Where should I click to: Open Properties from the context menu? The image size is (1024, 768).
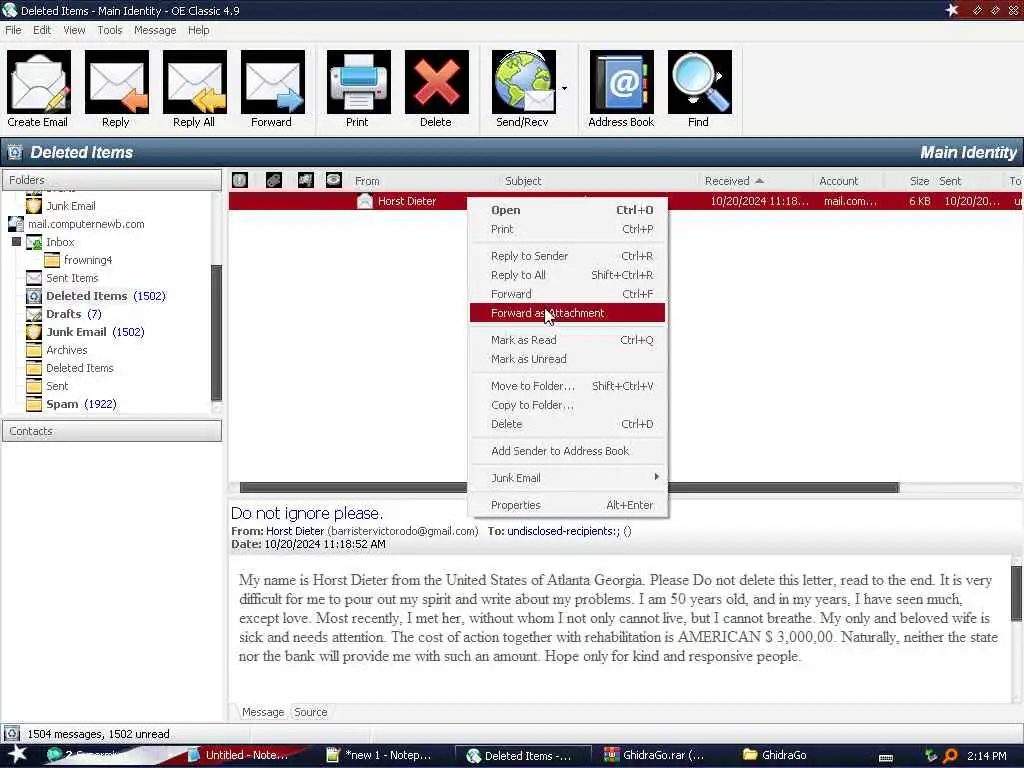point(568,505)
